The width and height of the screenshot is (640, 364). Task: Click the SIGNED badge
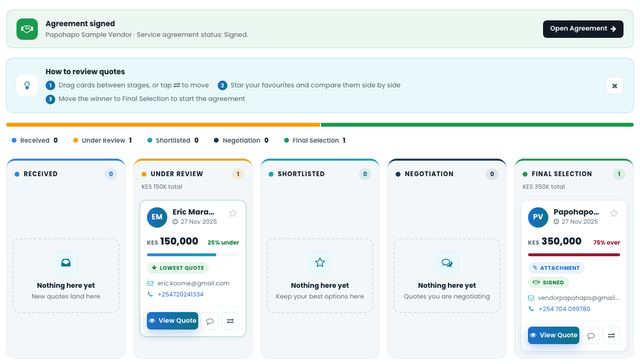(x=548, y=282)
